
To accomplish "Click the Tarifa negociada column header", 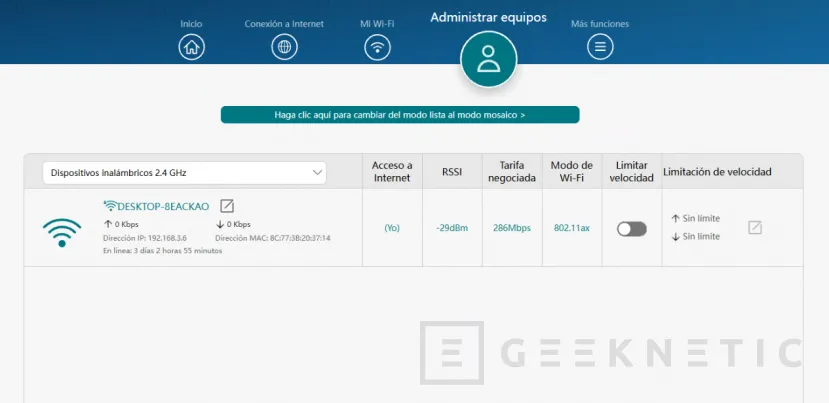I will pos(510,171).
